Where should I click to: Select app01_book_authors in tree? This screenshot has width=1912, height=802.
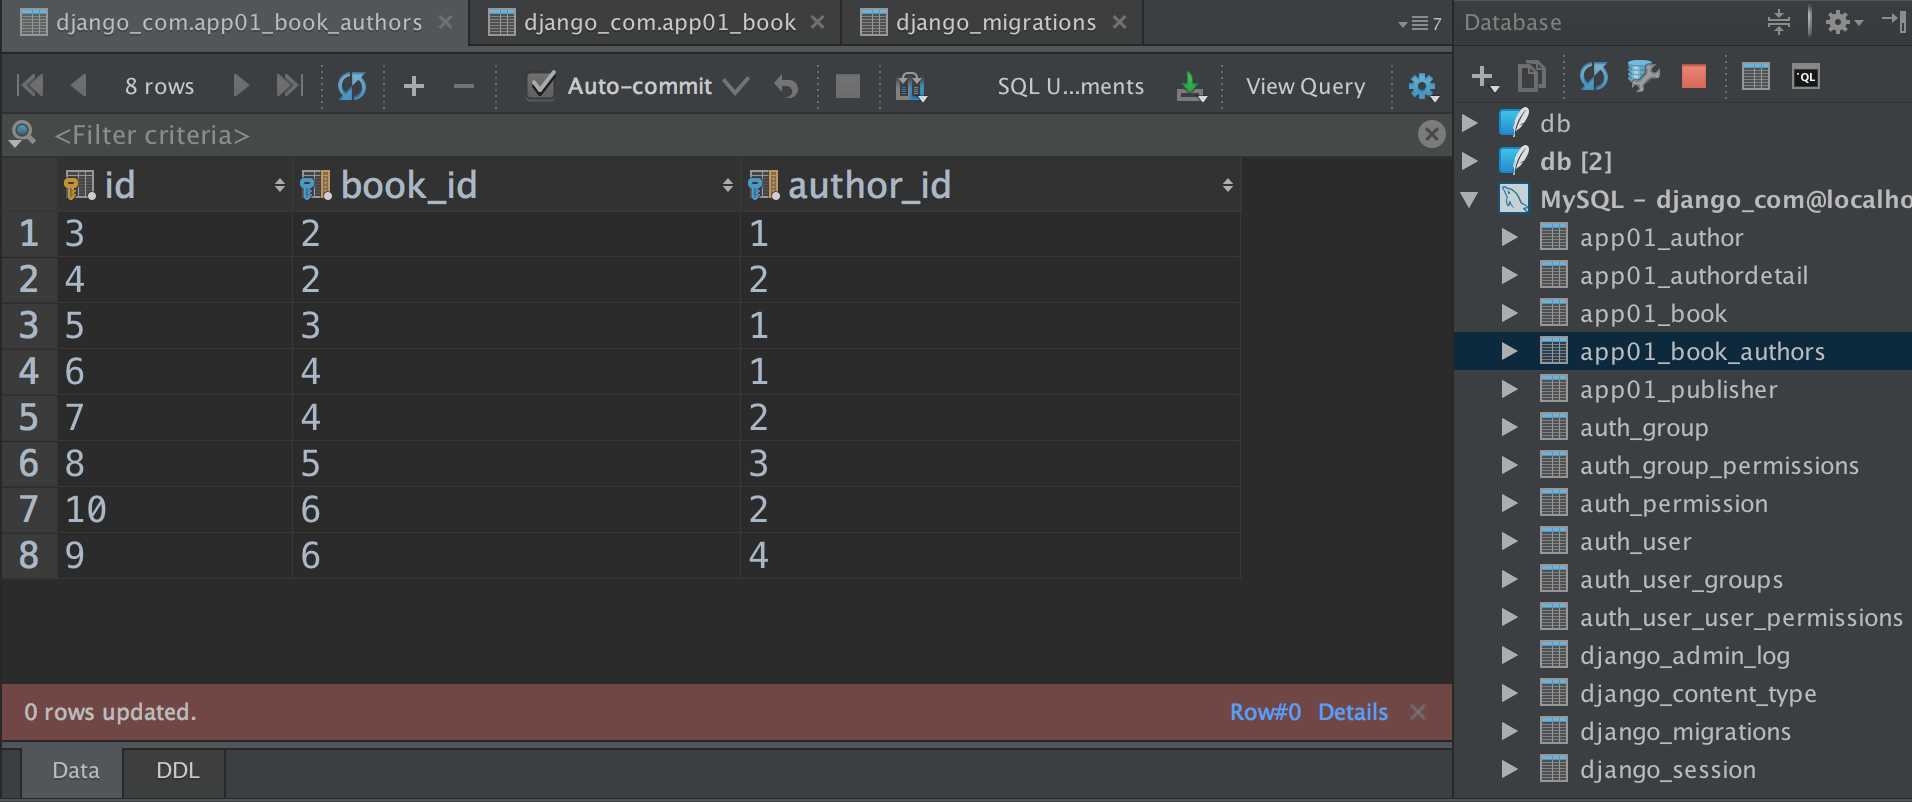click(1701, 351)
